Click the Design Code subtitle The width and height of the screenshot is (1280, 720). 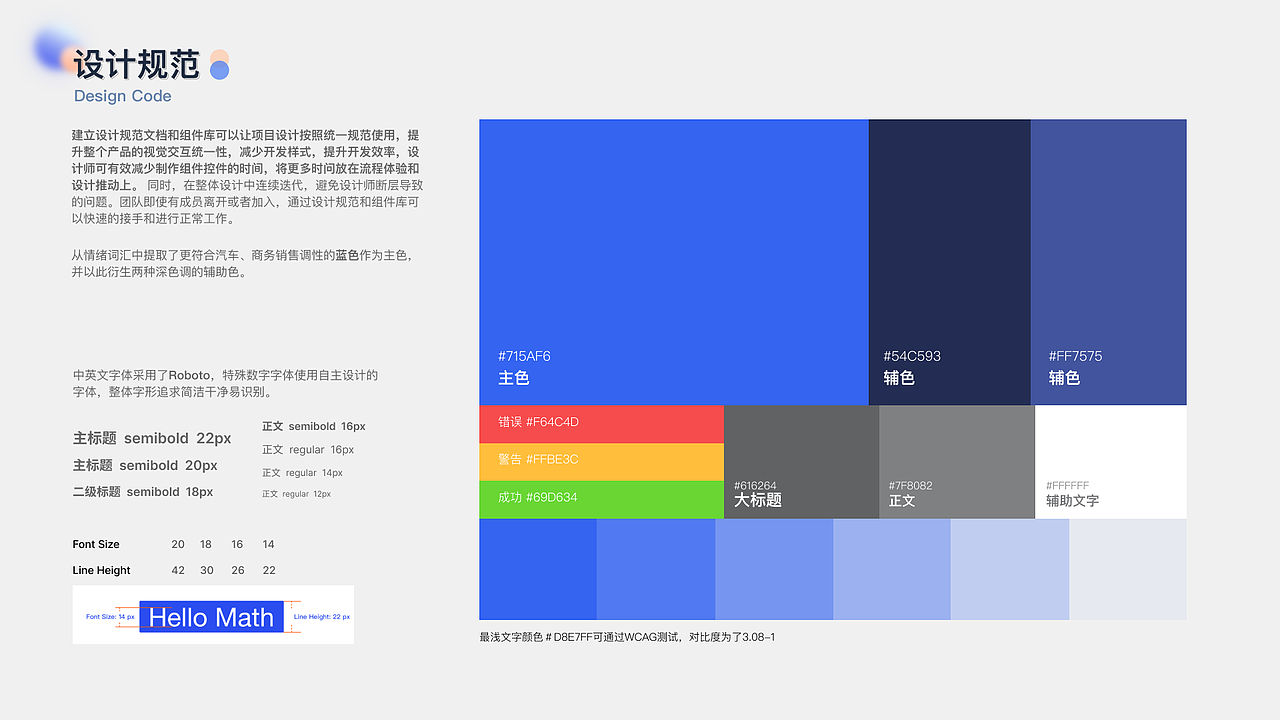pyautogui.click(x=123, y=96)
